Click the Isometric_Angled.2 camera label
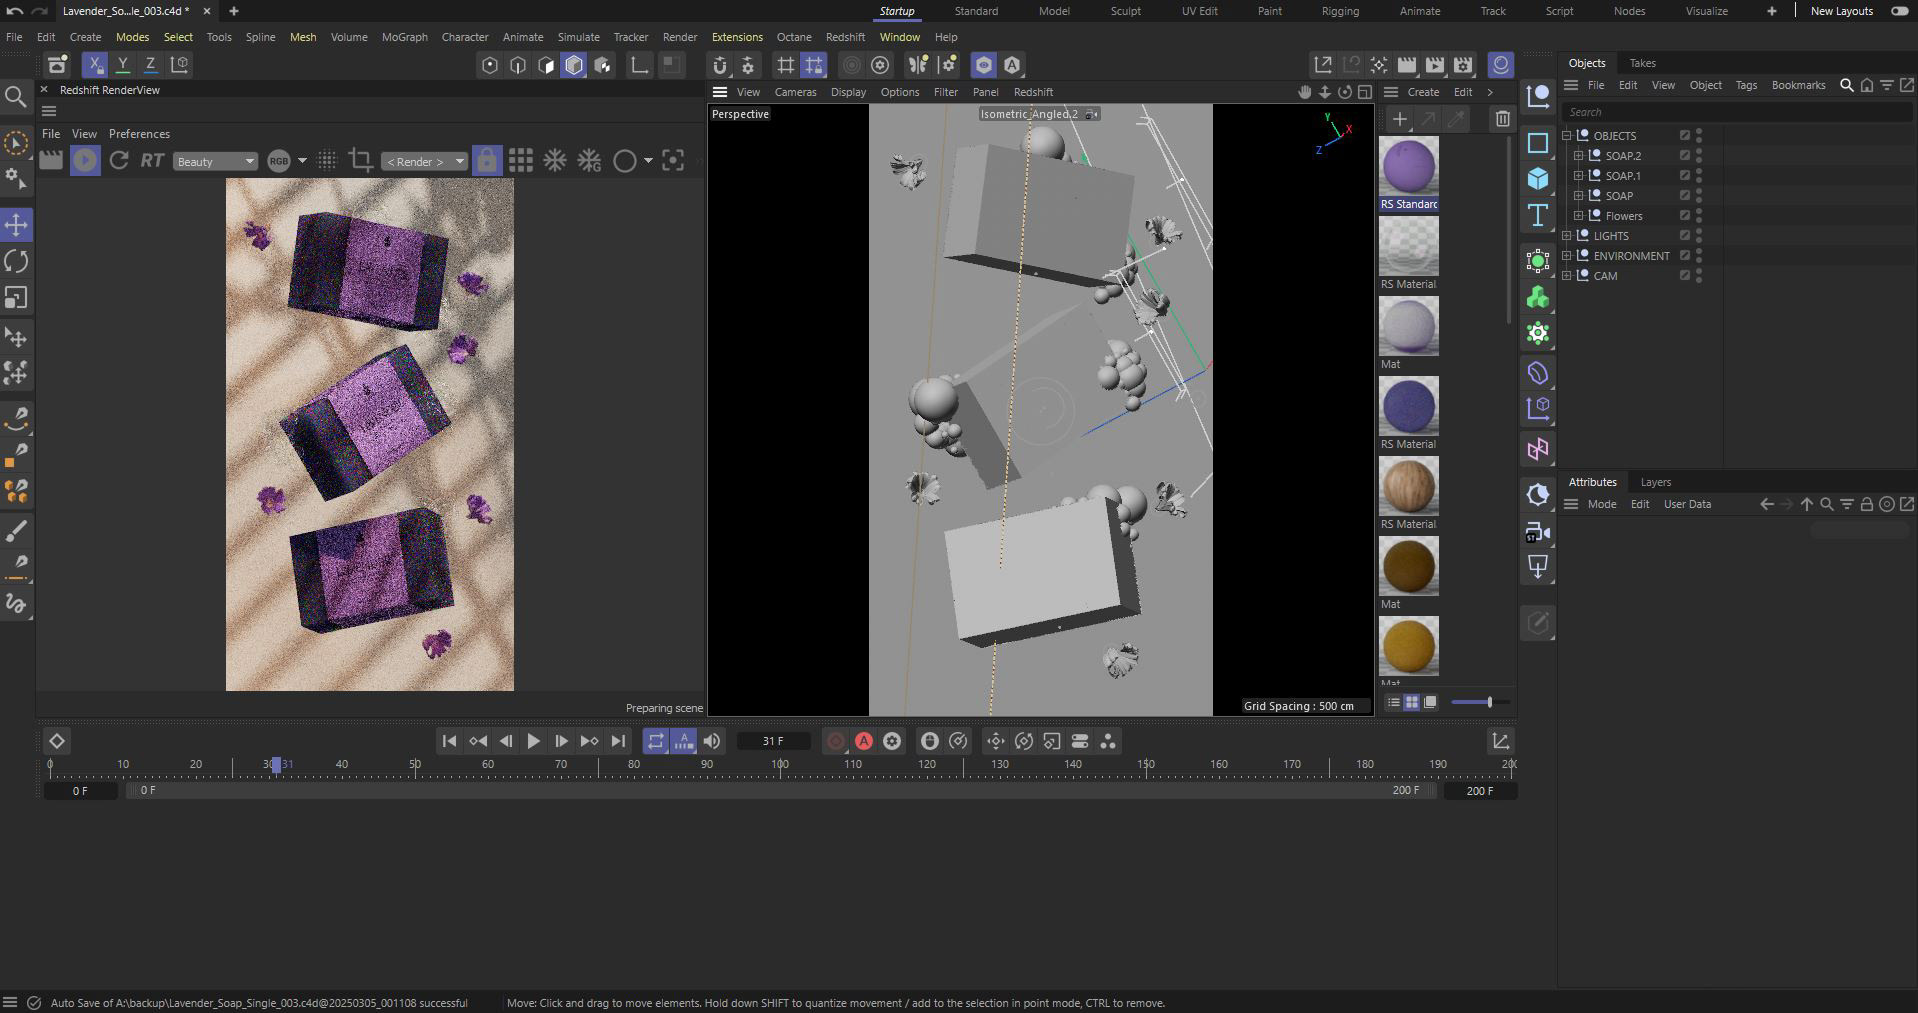1918x1013 pixels. click(x=1029, y=114)
